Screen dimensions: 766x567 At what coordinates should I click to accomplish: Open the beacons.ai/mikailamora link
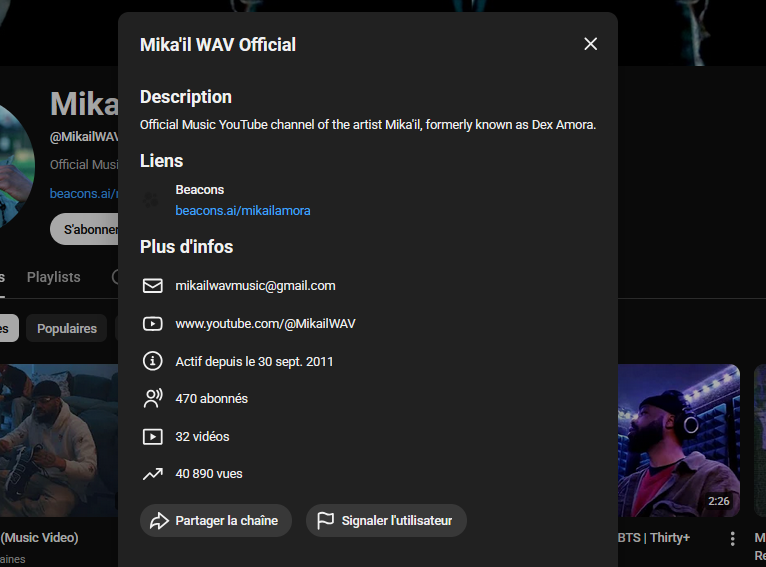[x=243, y=211]
